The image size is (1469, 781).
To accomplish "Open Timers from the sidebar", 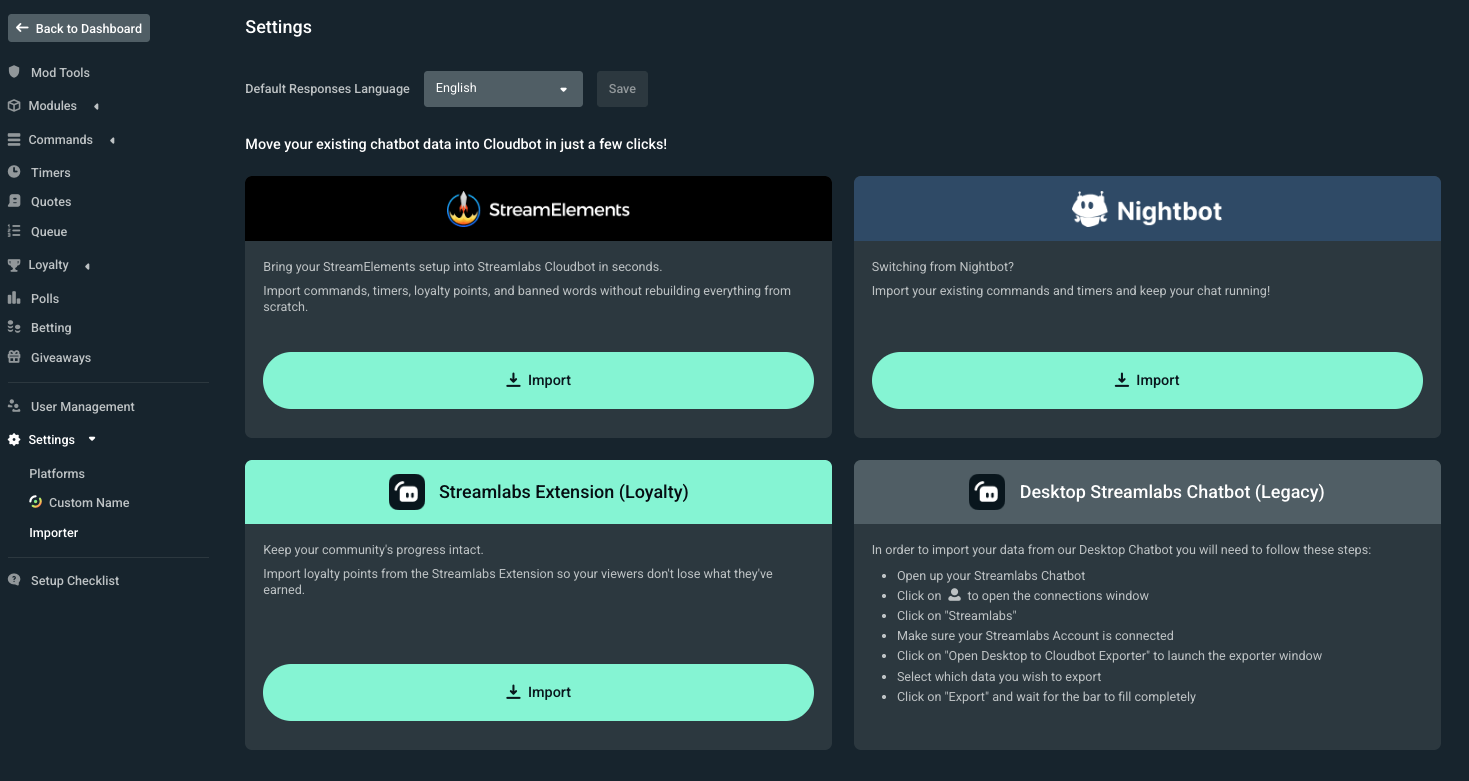I will (x=51, y=172).
